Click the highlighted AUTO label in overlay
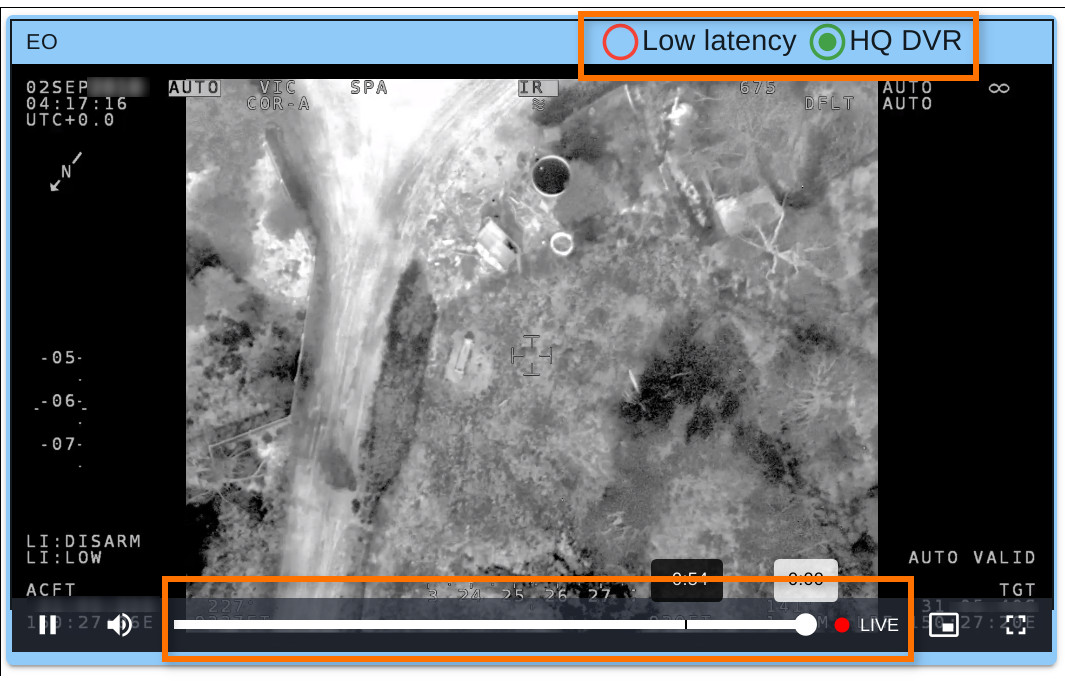1065x681 pixels. coord(194,88)
